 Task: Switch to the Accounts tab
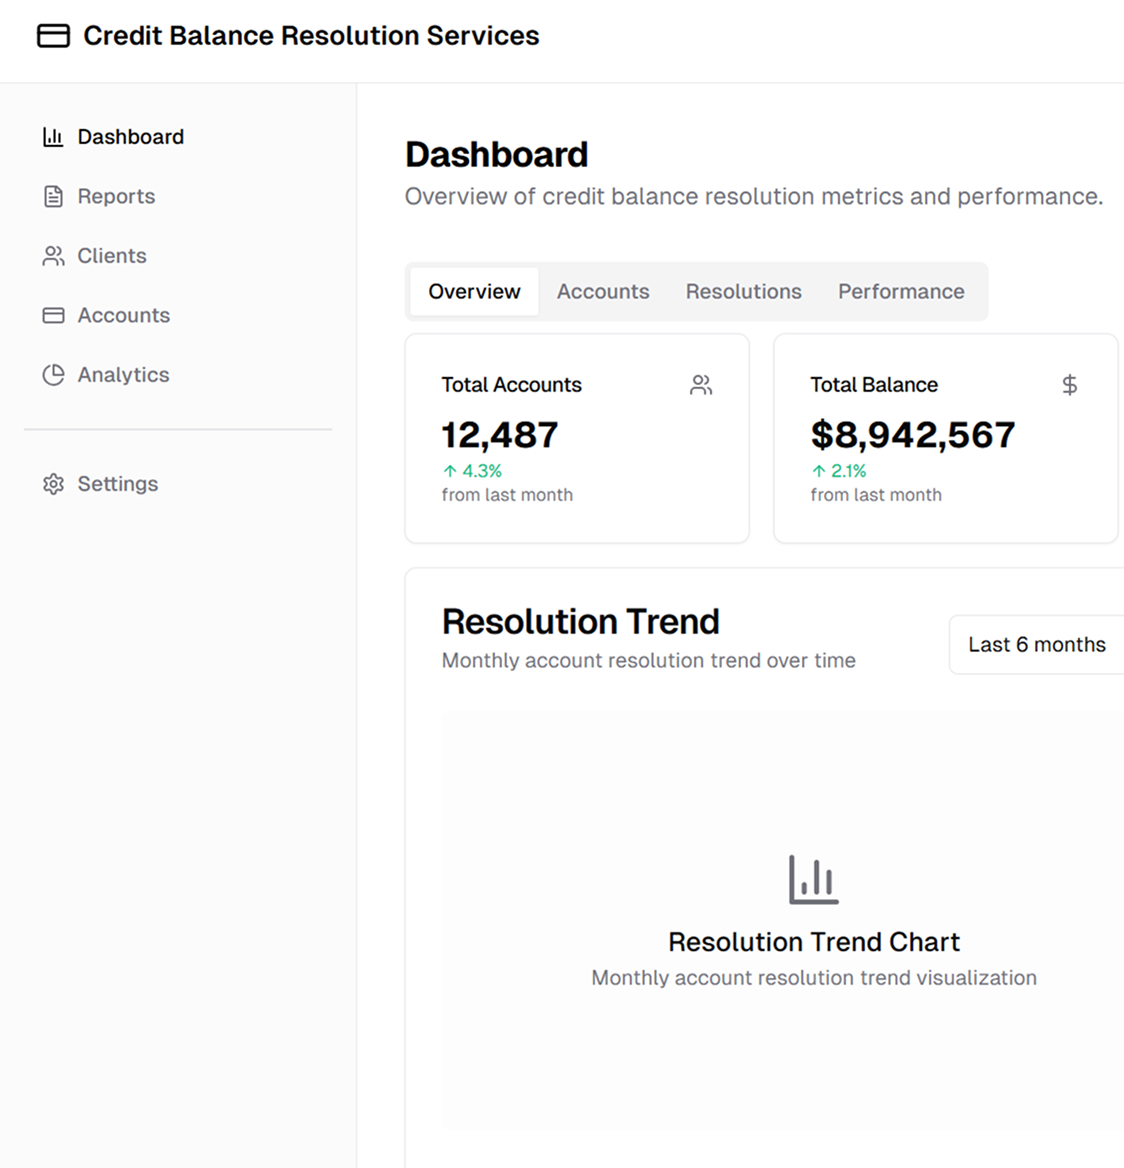click(x=603, y=292)
